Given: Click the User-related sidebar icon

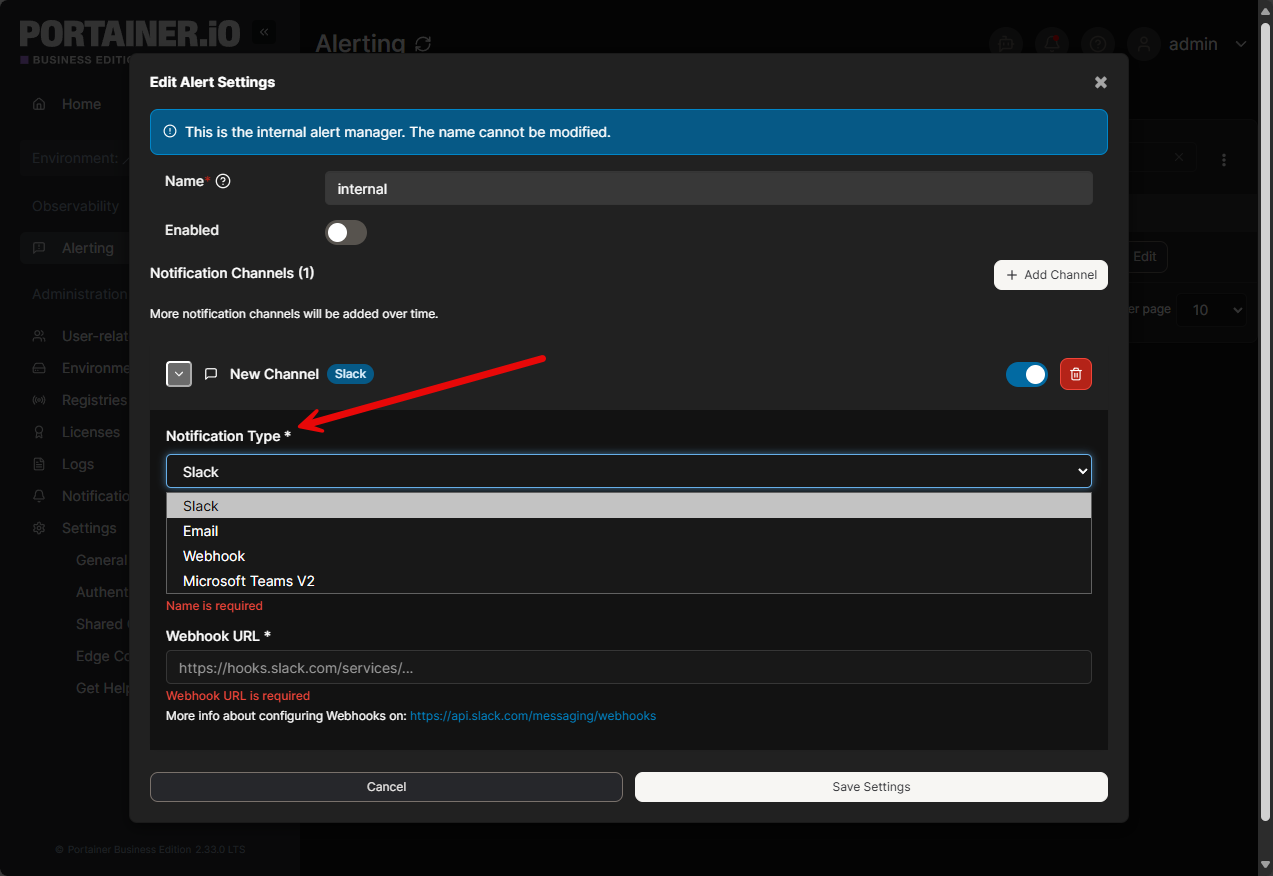Looking at the screenshot, I should click(x=39, y=336).
